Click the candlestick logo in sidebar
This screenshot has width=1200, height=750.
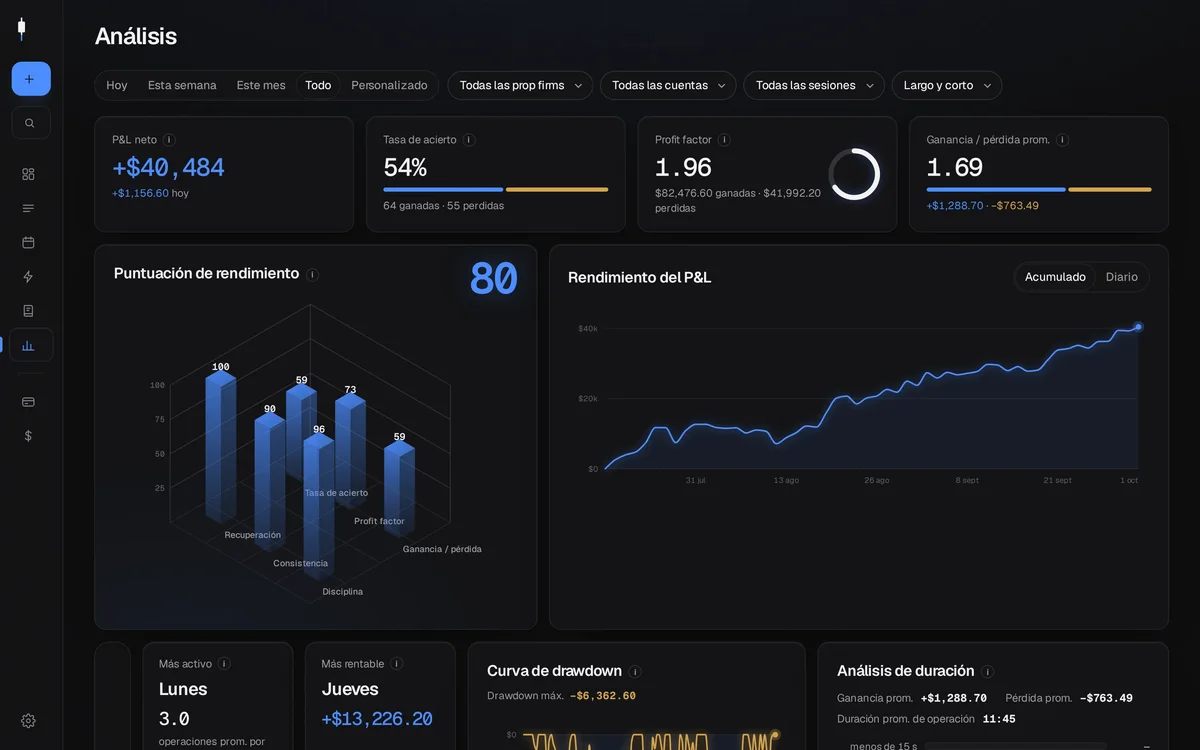coord(21,29)
